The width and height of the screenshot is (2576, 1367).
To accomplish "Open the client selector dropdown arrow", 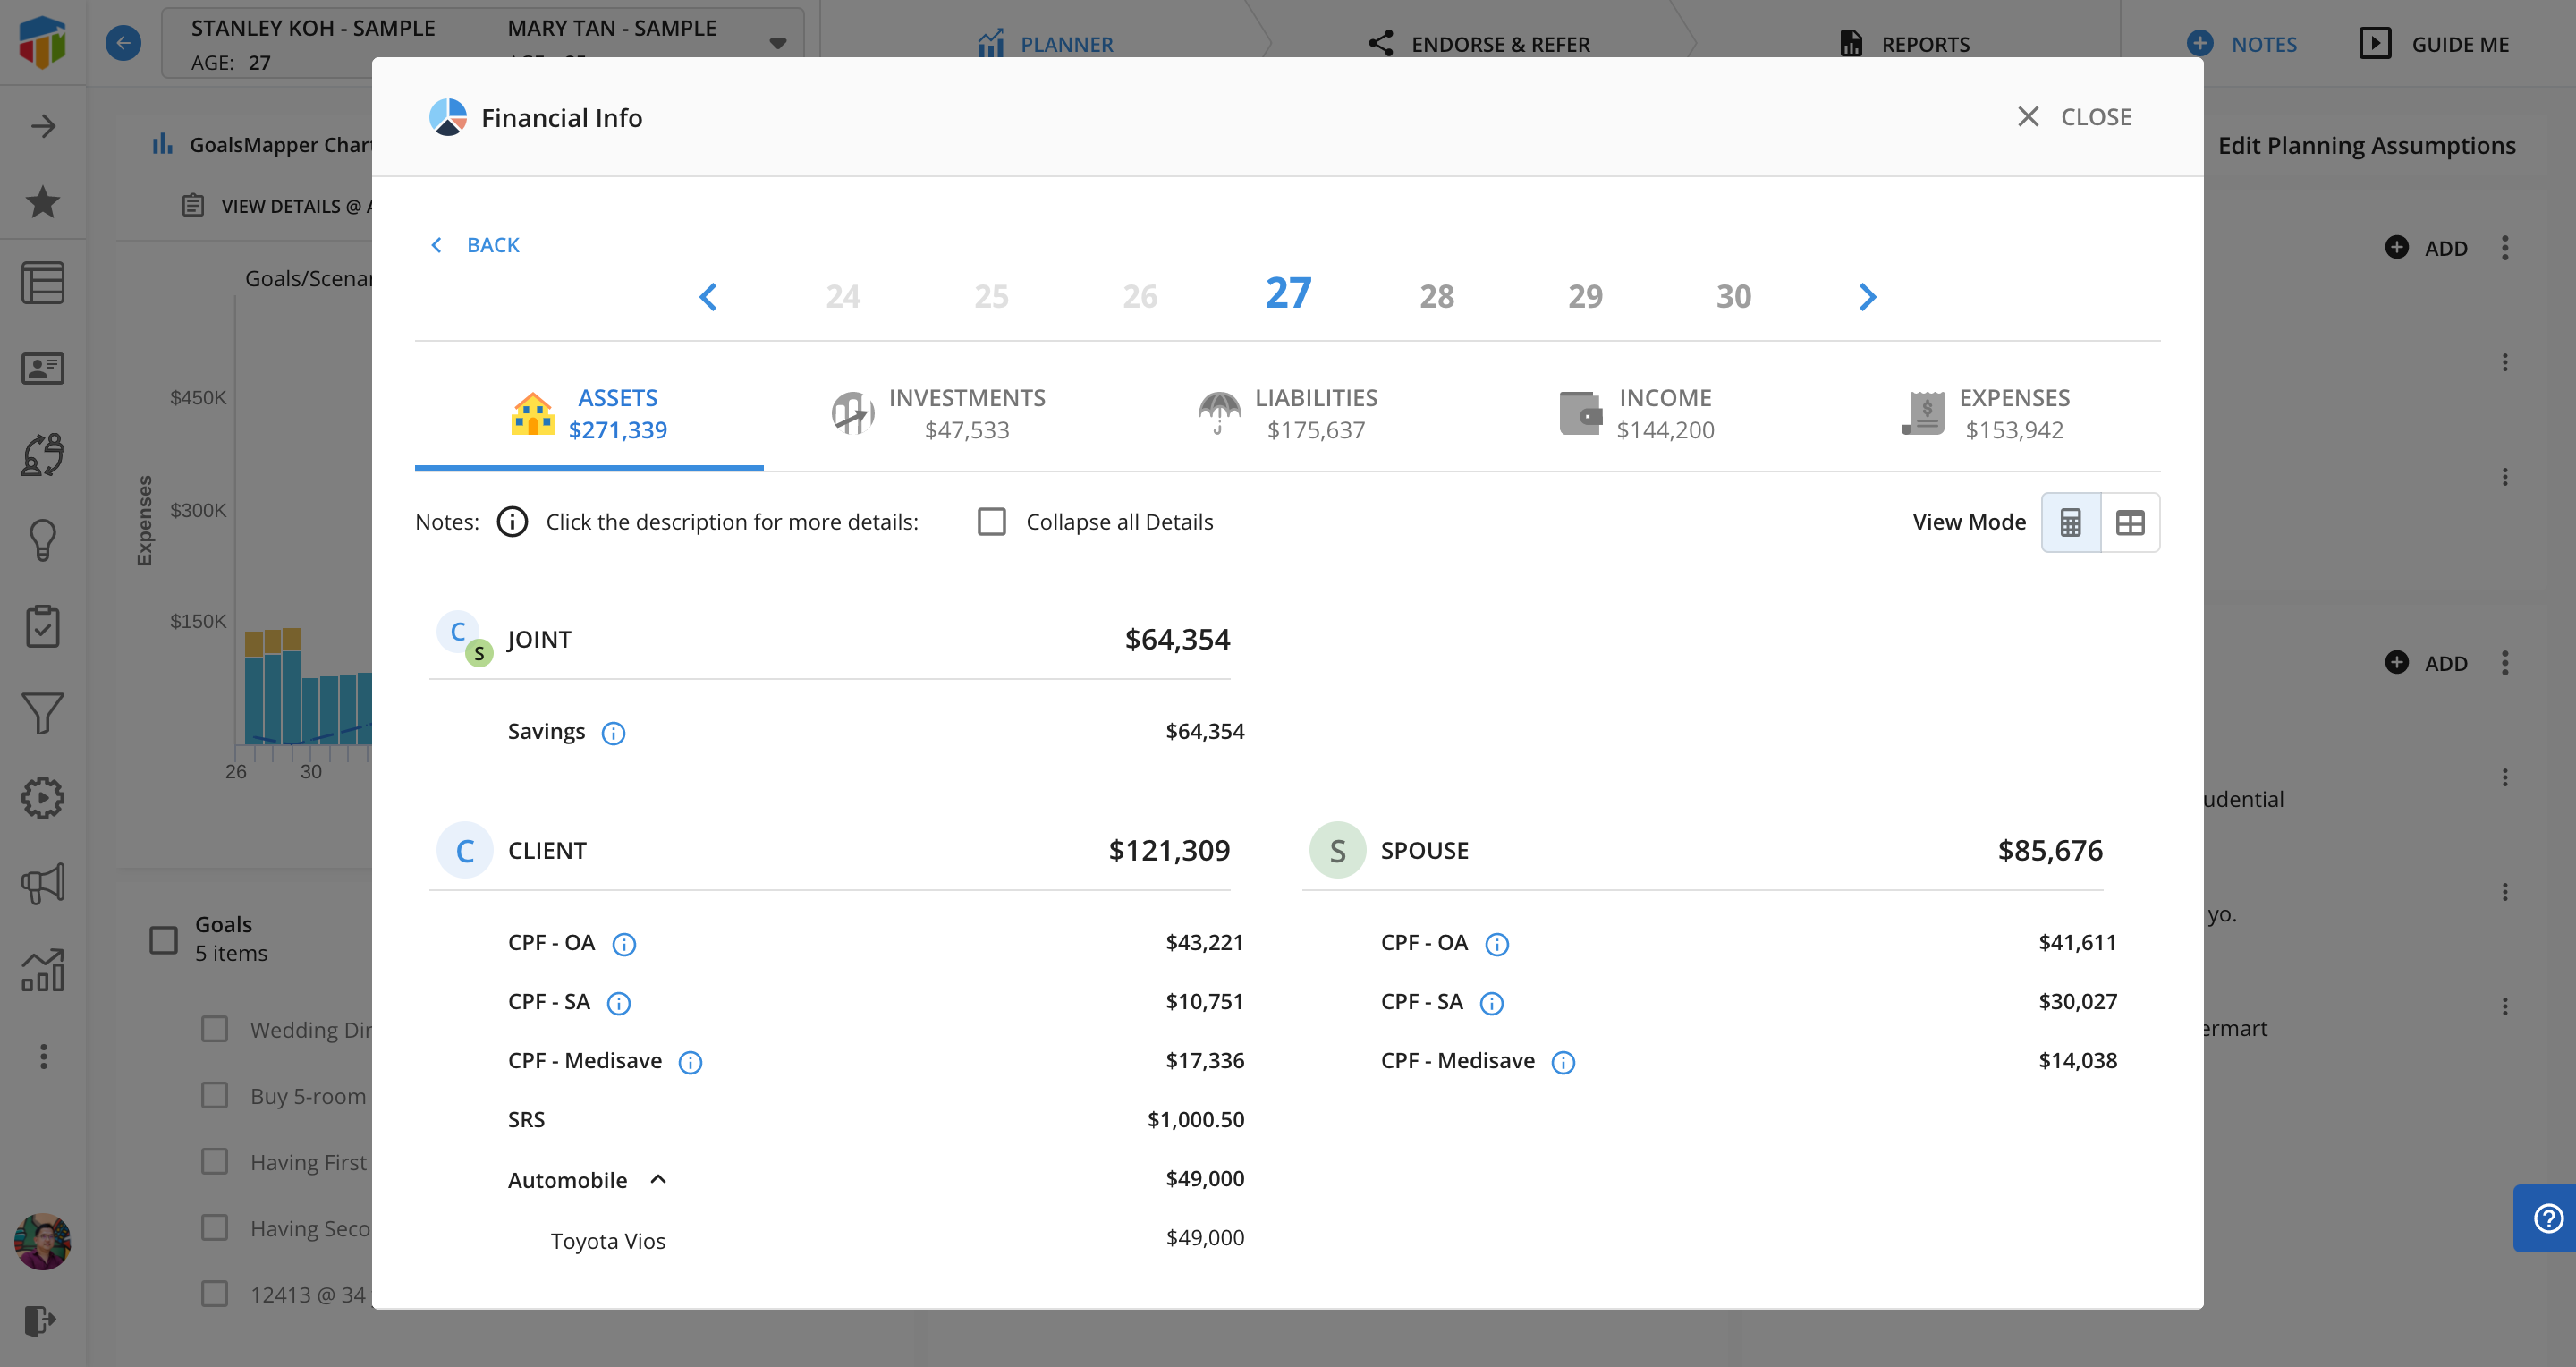I will 777,43.
